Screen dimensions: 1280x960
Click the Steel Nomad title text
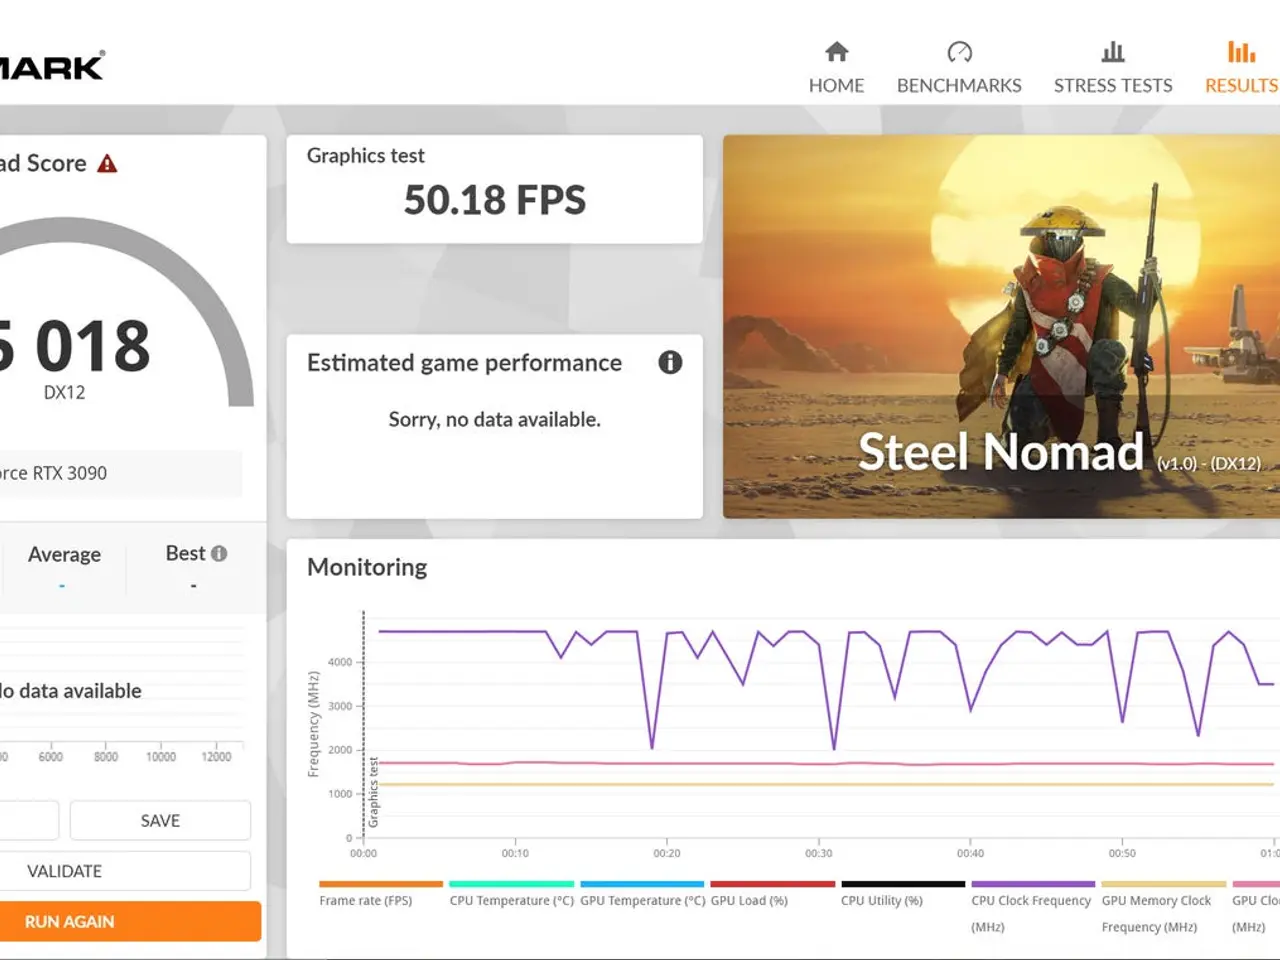[1001, 452]
